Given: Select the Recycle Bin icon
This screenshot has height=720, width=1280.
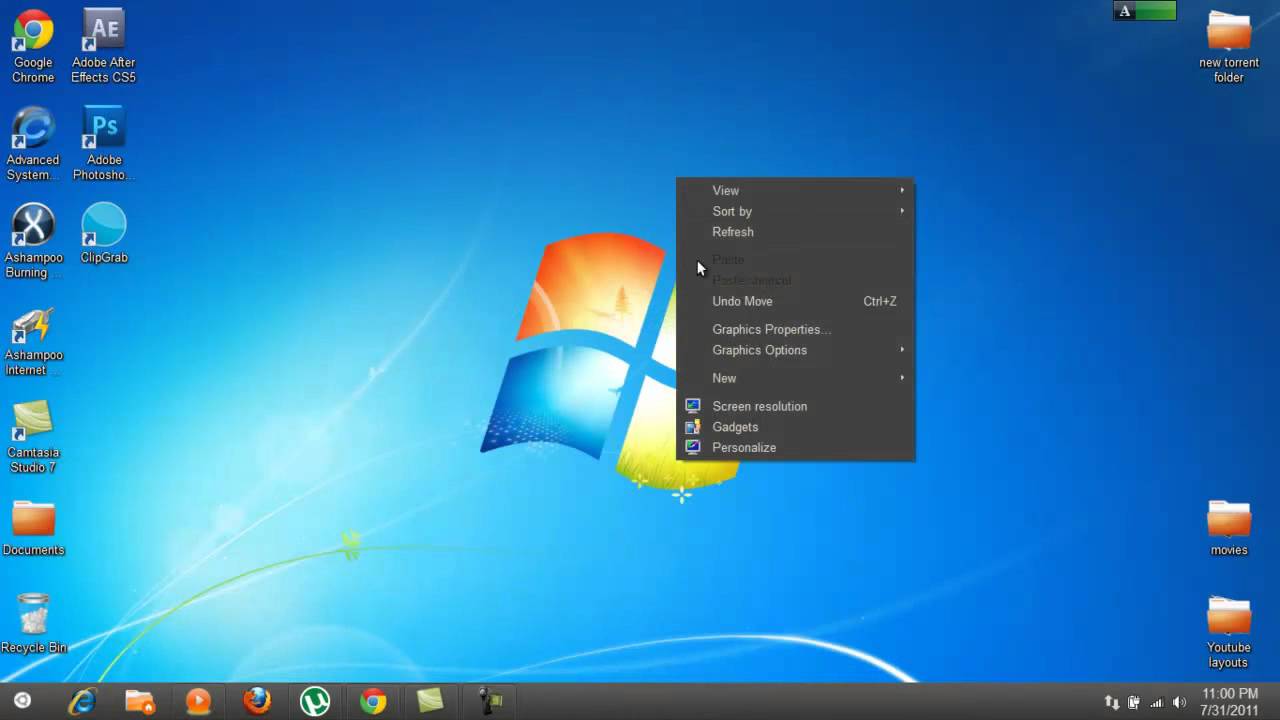Looking at the screenshot, I should (x=33, y=624).
